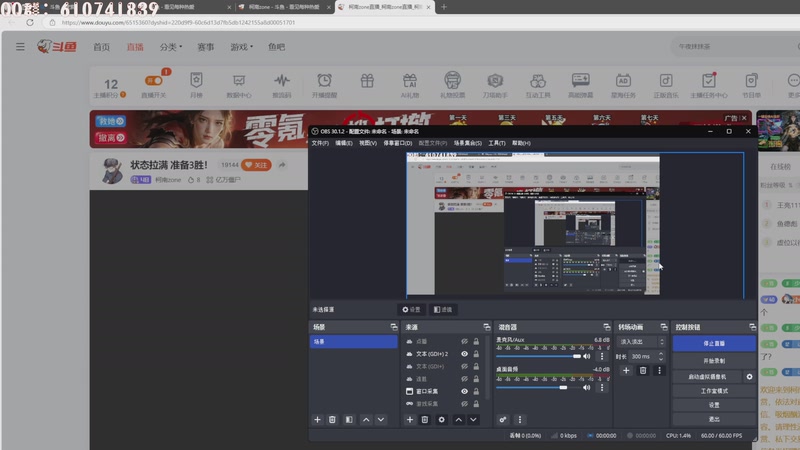800x450 pixels.
Task: Add a new source with plus button
Action: [x=410, y=419]
